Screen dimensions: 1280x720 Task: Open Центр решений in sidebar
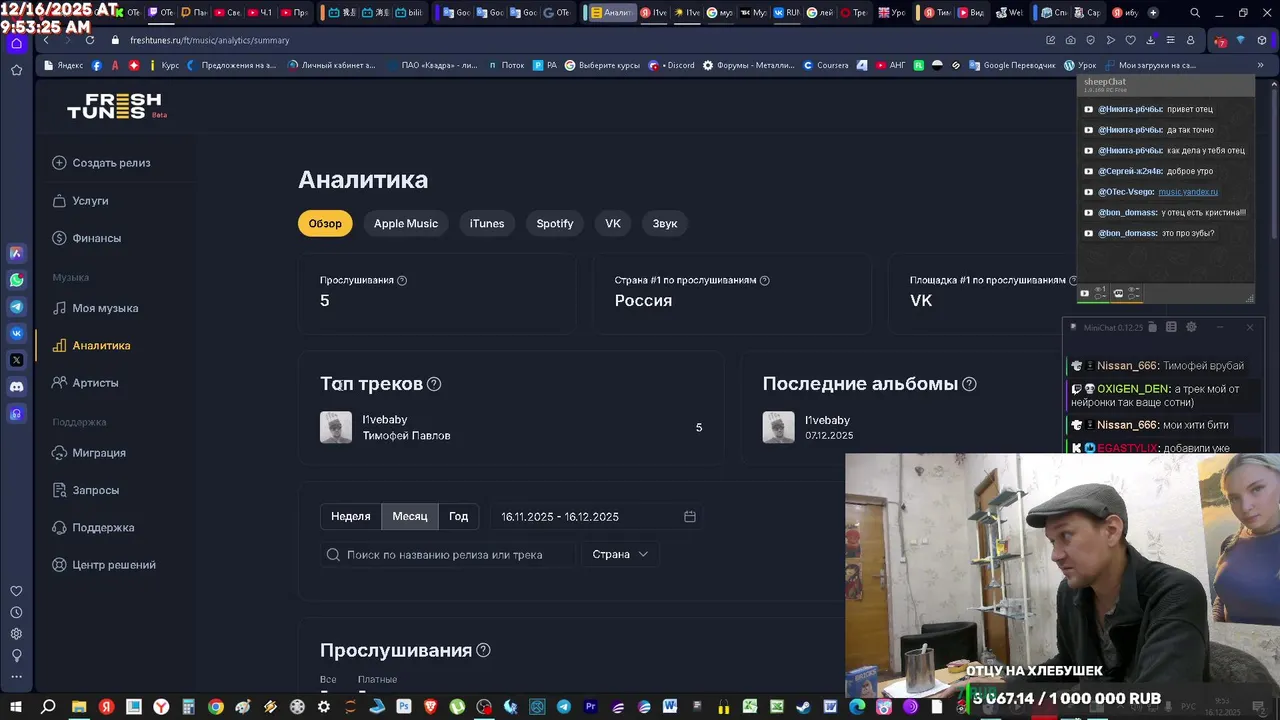click(104, 565)
